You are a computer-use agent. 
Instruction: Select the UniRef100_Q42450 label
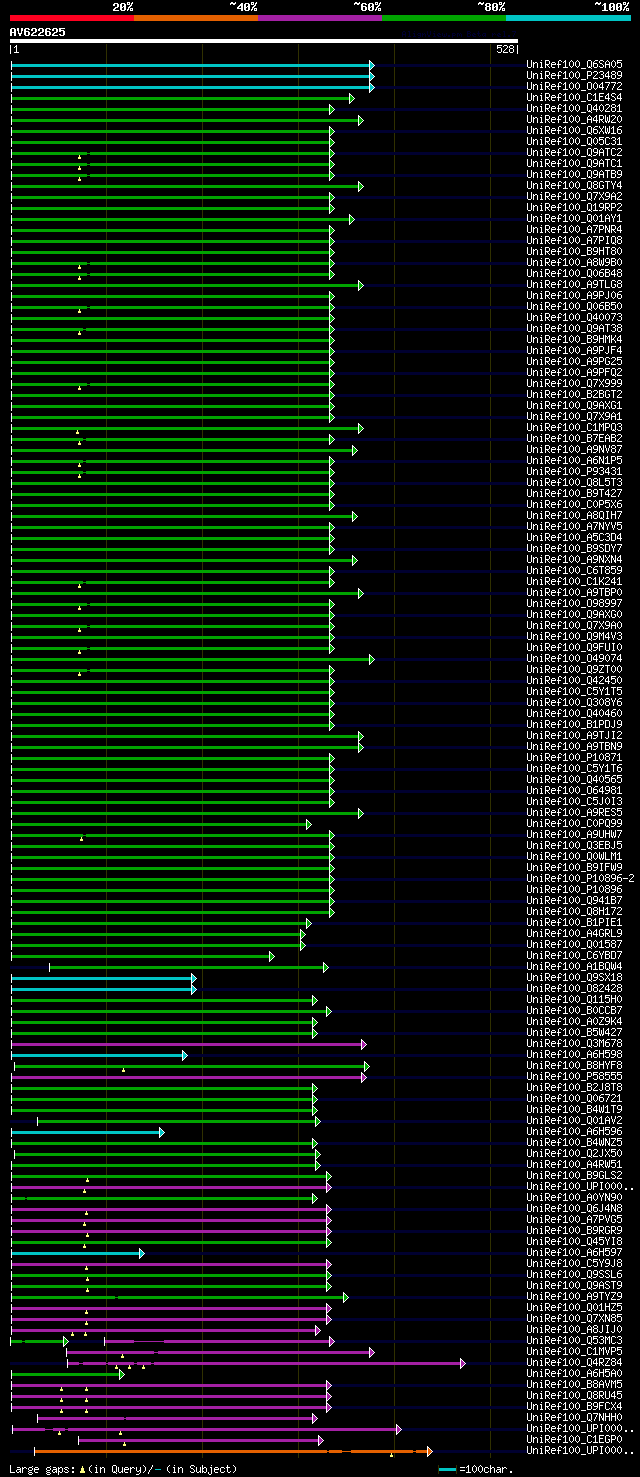click(x=574, y=681)
